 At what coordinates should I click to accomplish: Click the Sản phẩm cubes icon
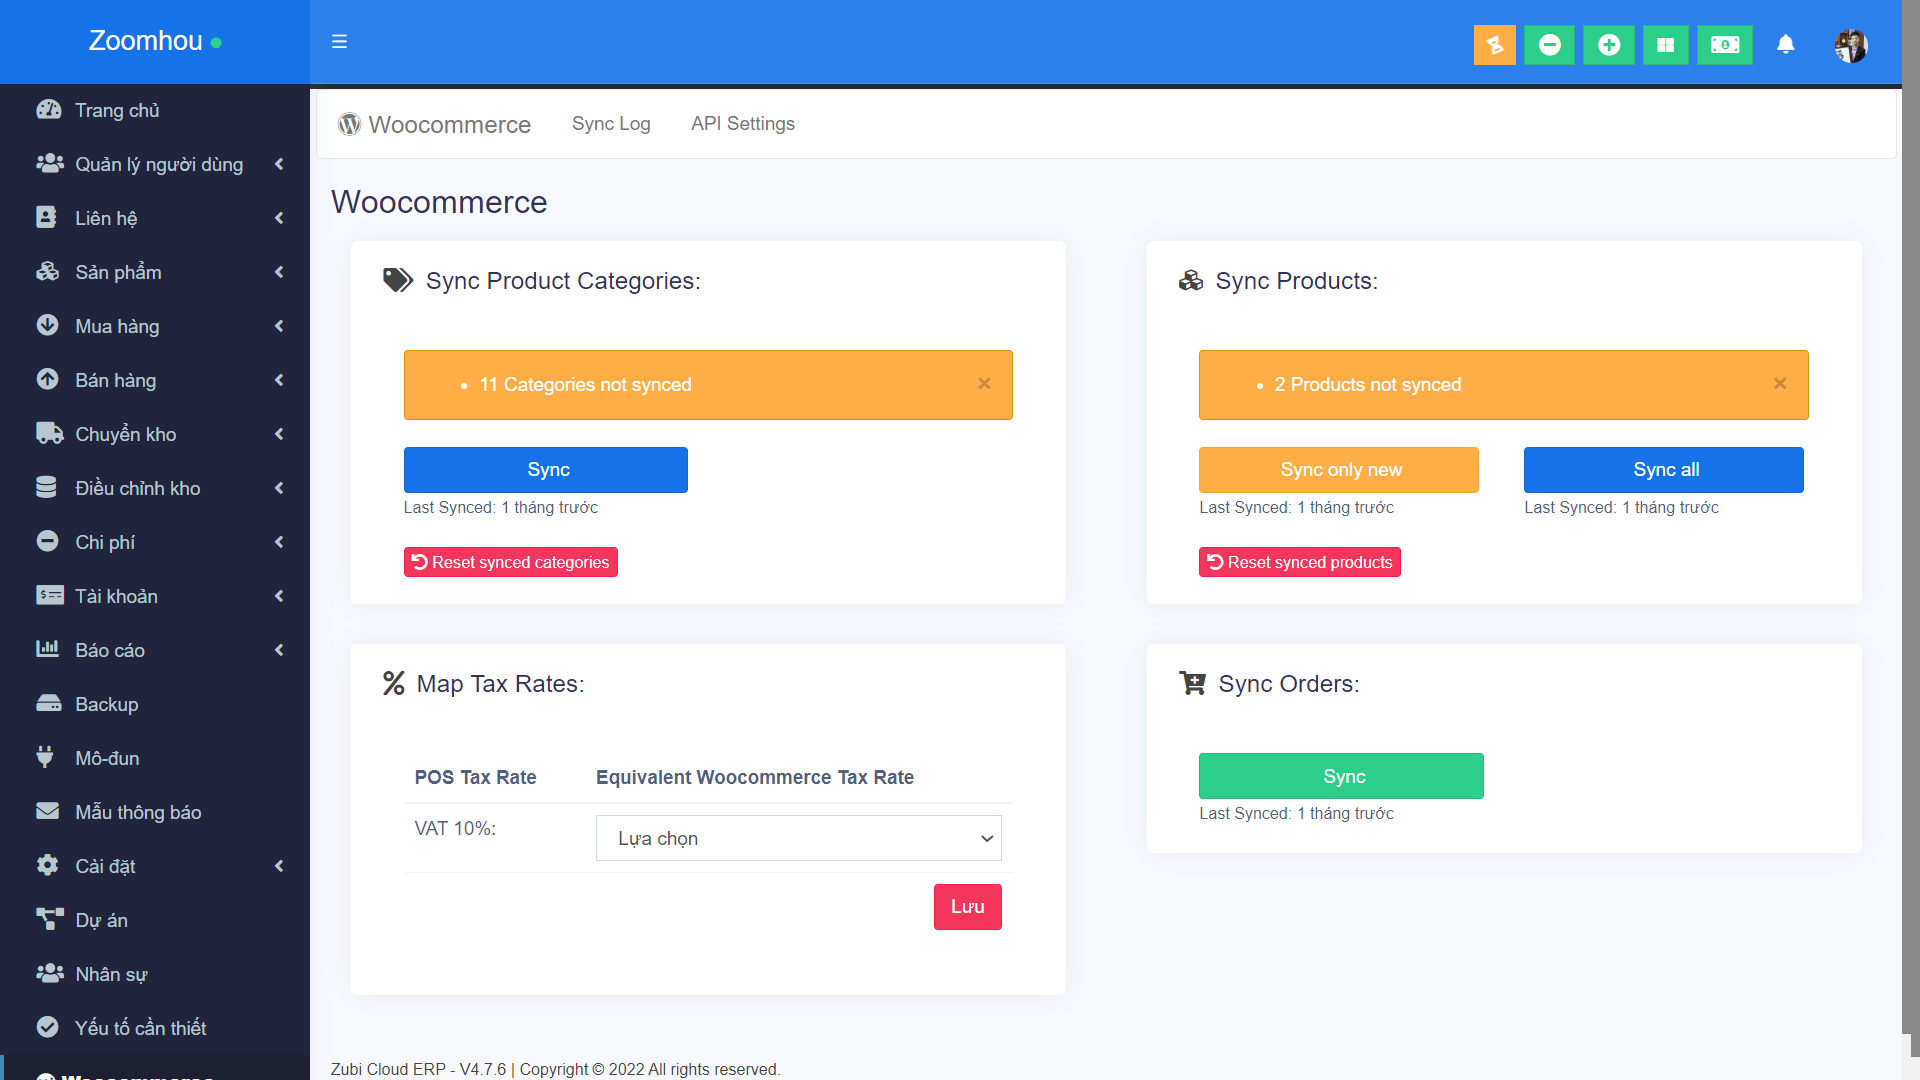coord(48,272)
